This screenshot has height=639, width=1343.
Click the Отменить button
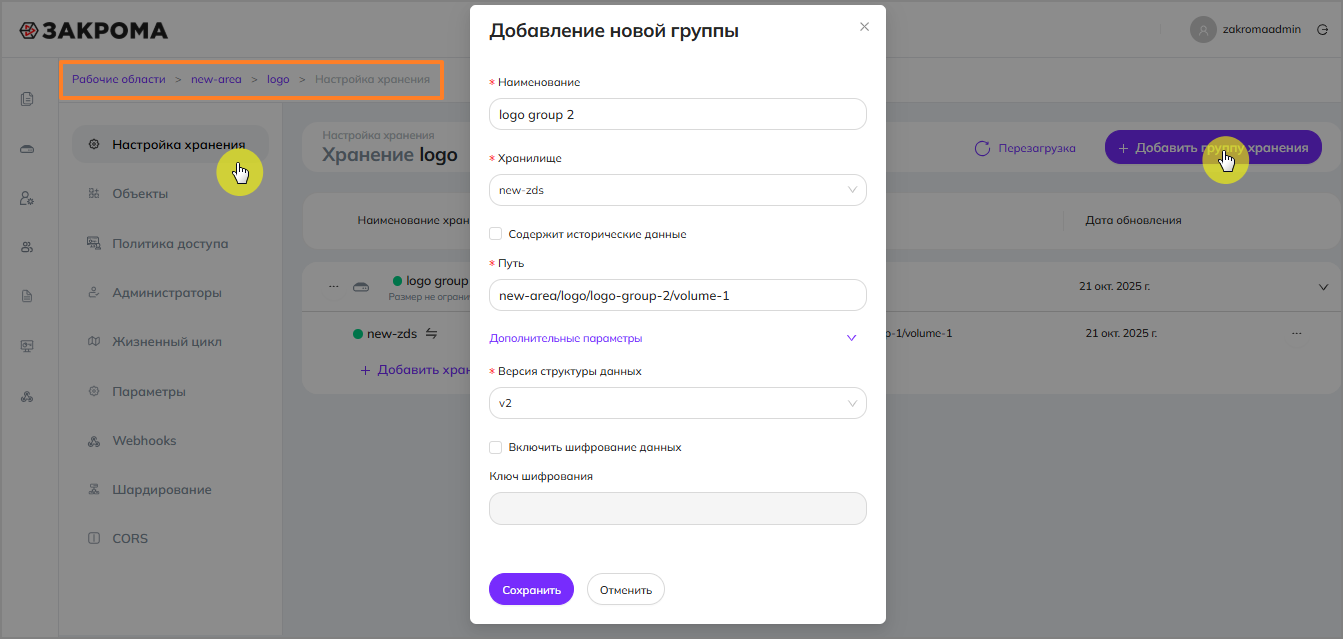625,590
